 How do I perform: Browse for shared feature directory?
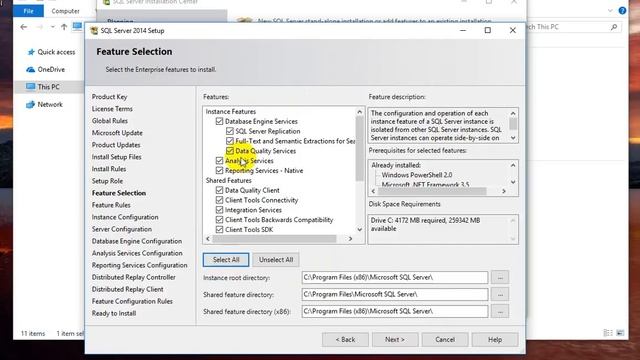point(500,294)
